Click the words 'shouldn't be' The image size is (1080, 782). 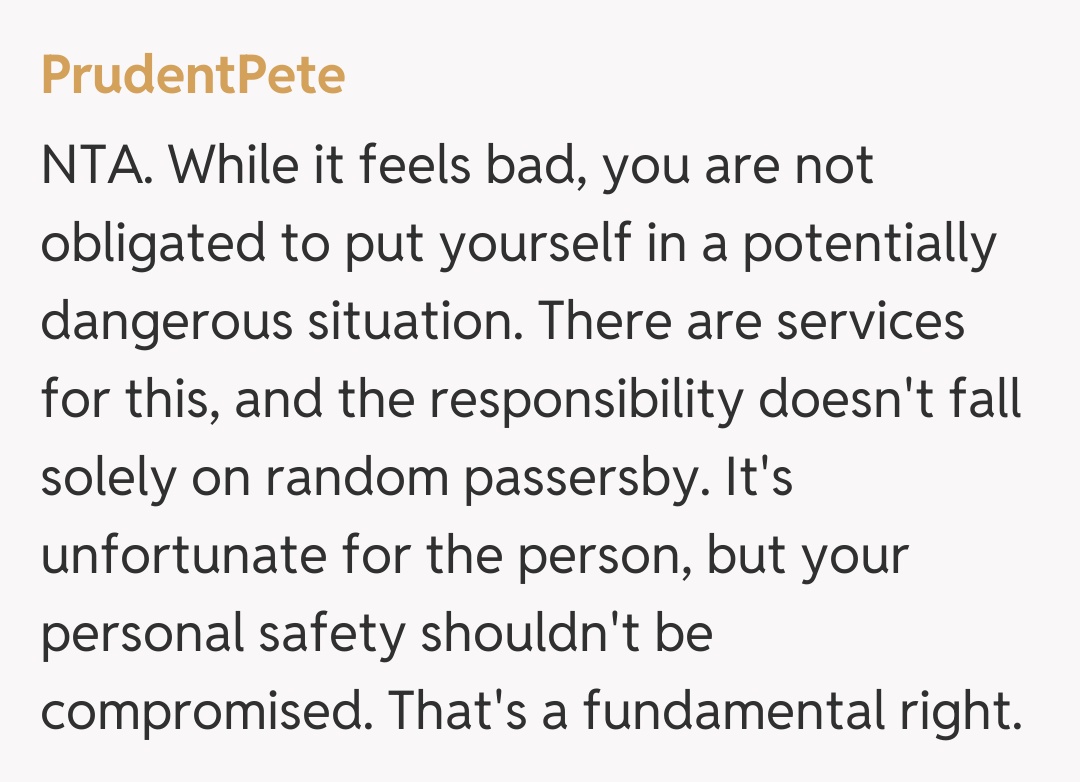click(x=566, y=635)
